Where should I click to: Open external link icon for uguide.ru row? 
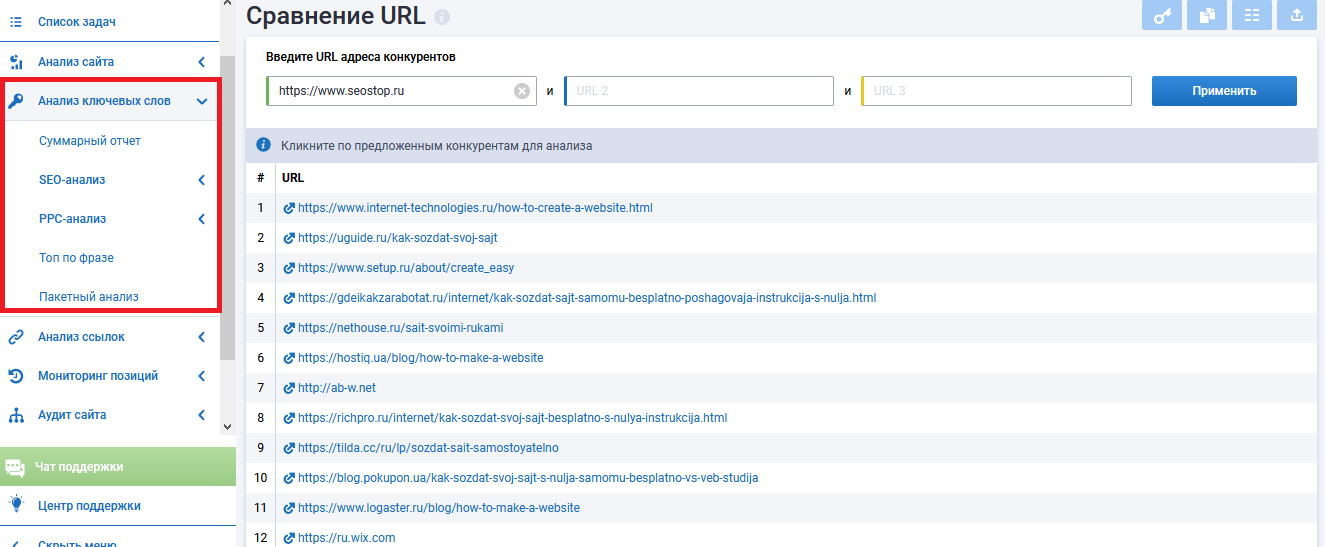[x=290, y=238]
